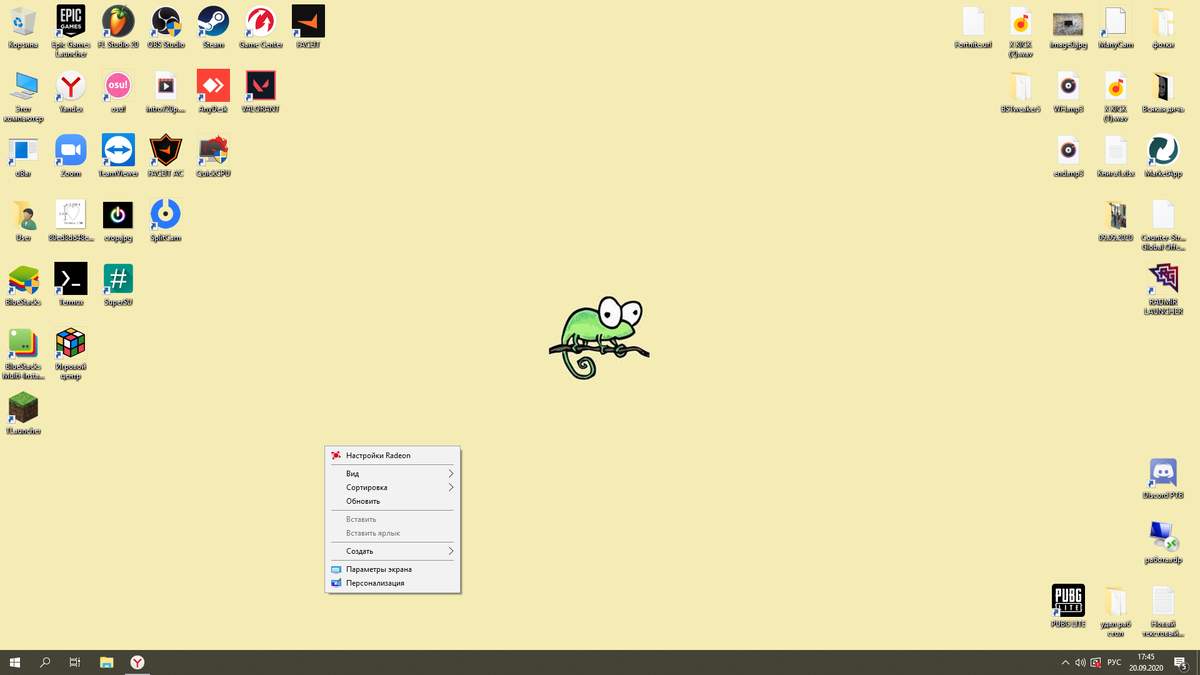Select the WH.mp3 audio file
The height and width of the screenshot is (675, 1200).
1068,92
